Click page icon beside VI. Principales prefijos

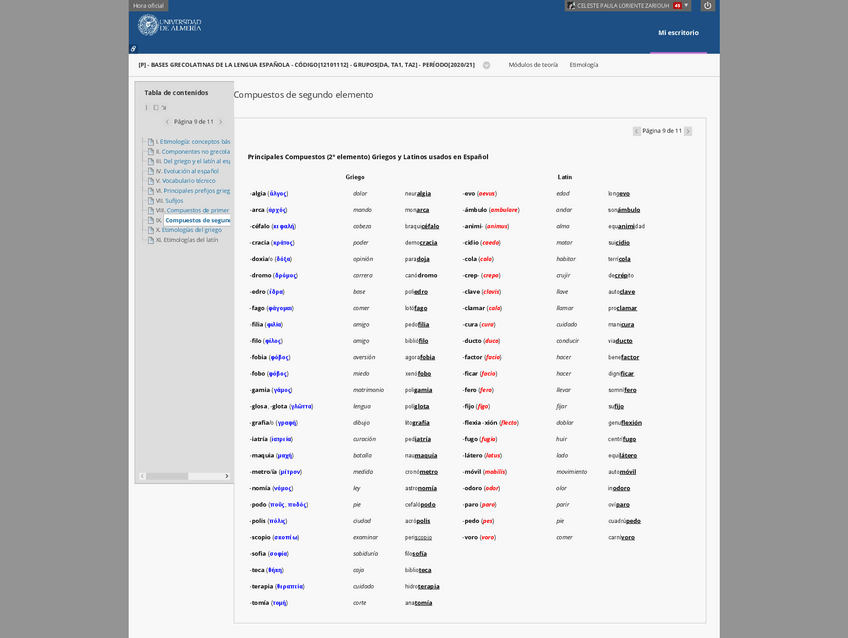tap(151, 191)
